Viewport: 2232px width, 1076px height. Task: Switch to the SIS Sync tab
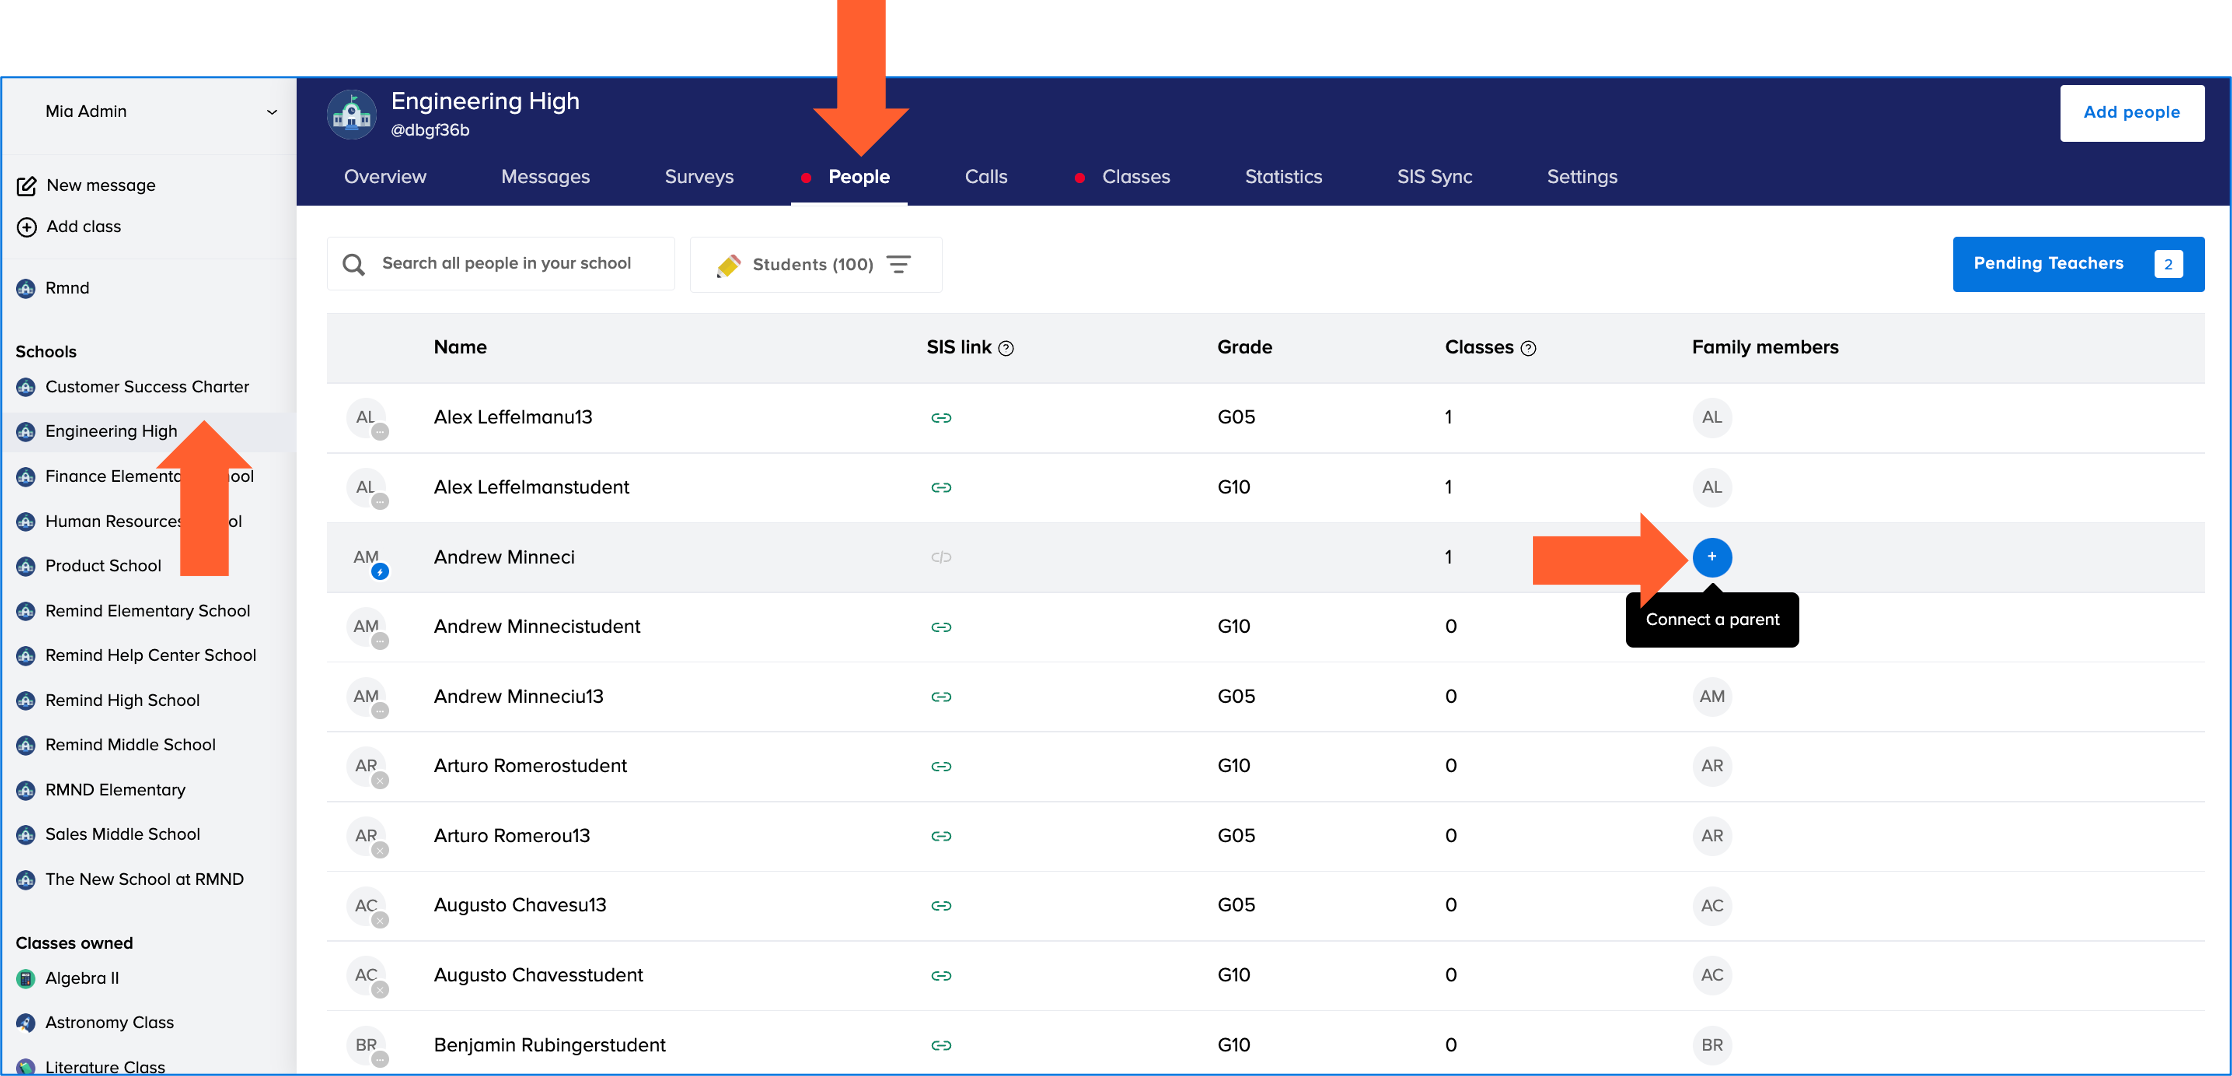tap(1434, 177)
